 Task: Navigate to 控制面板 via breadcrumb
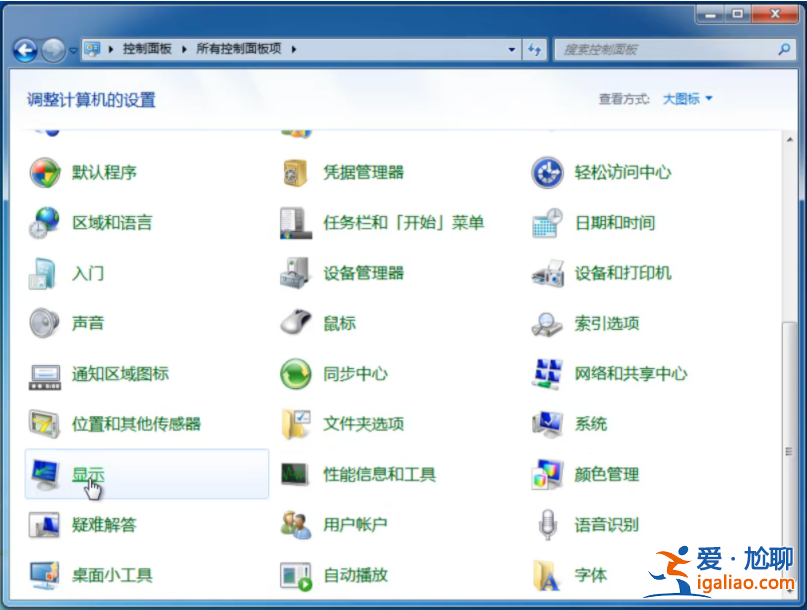pyautogui.click(x=146, y=48)
